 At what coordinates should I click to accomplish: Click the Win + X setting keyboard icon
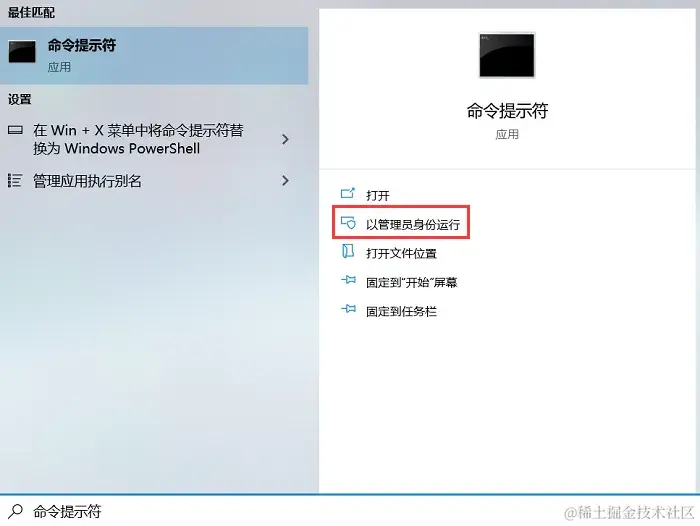[x=15, y=130]
